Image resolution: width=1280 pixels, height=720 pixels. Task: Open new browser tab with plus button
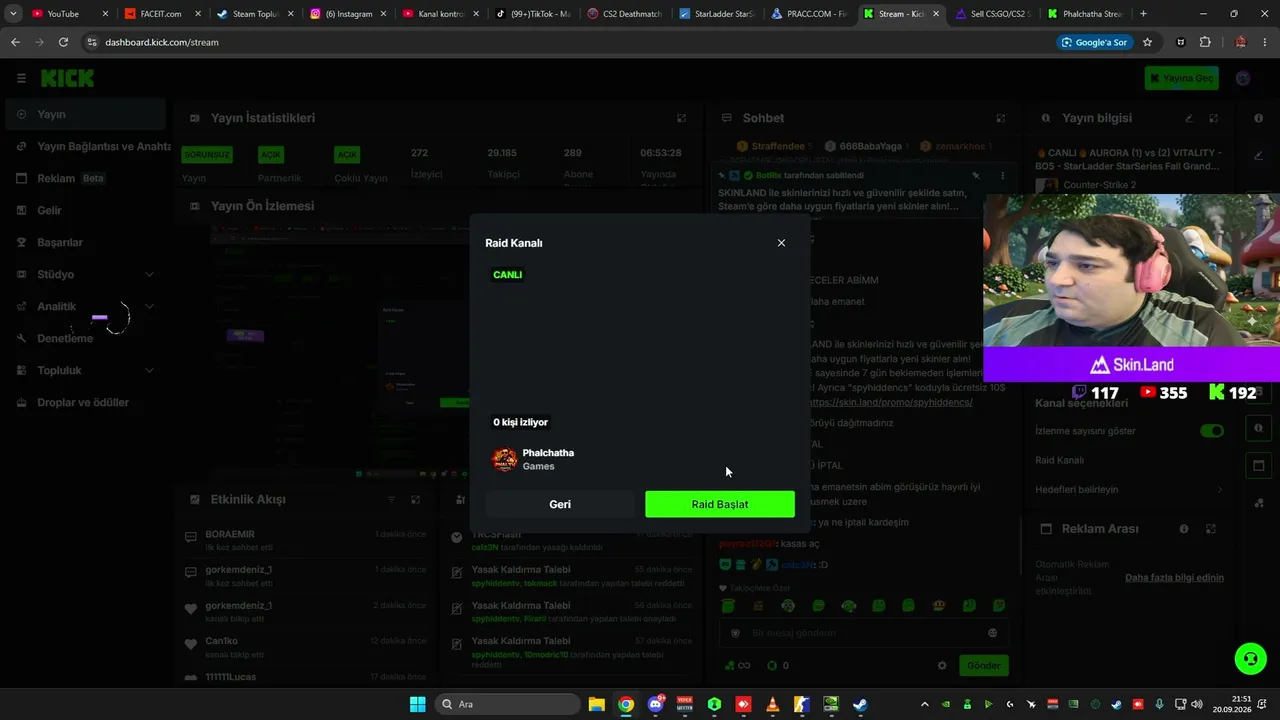click(1143, 14)
